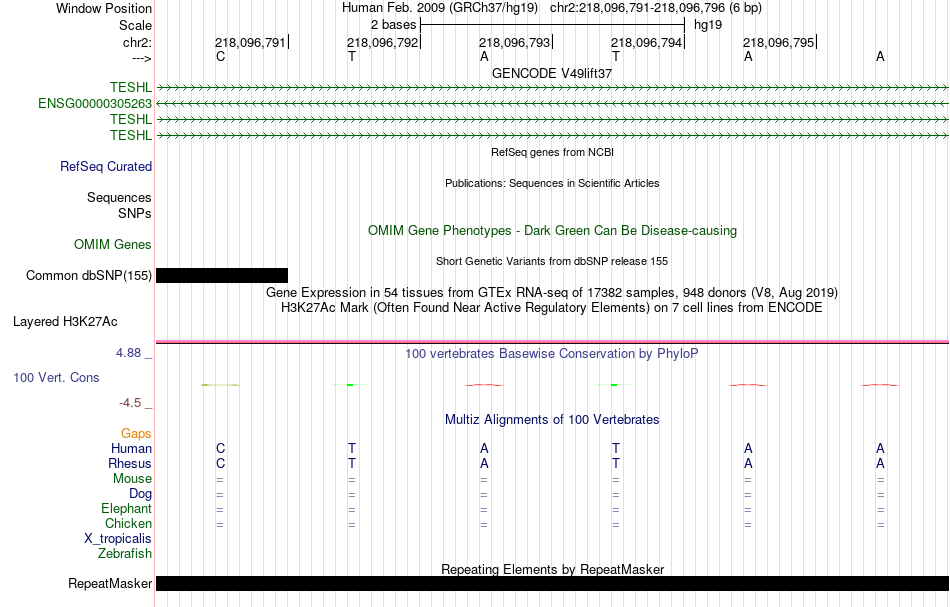Select the Rhesus species label
Viewport: 950px width, 607px height.
(x=130, y=463)
